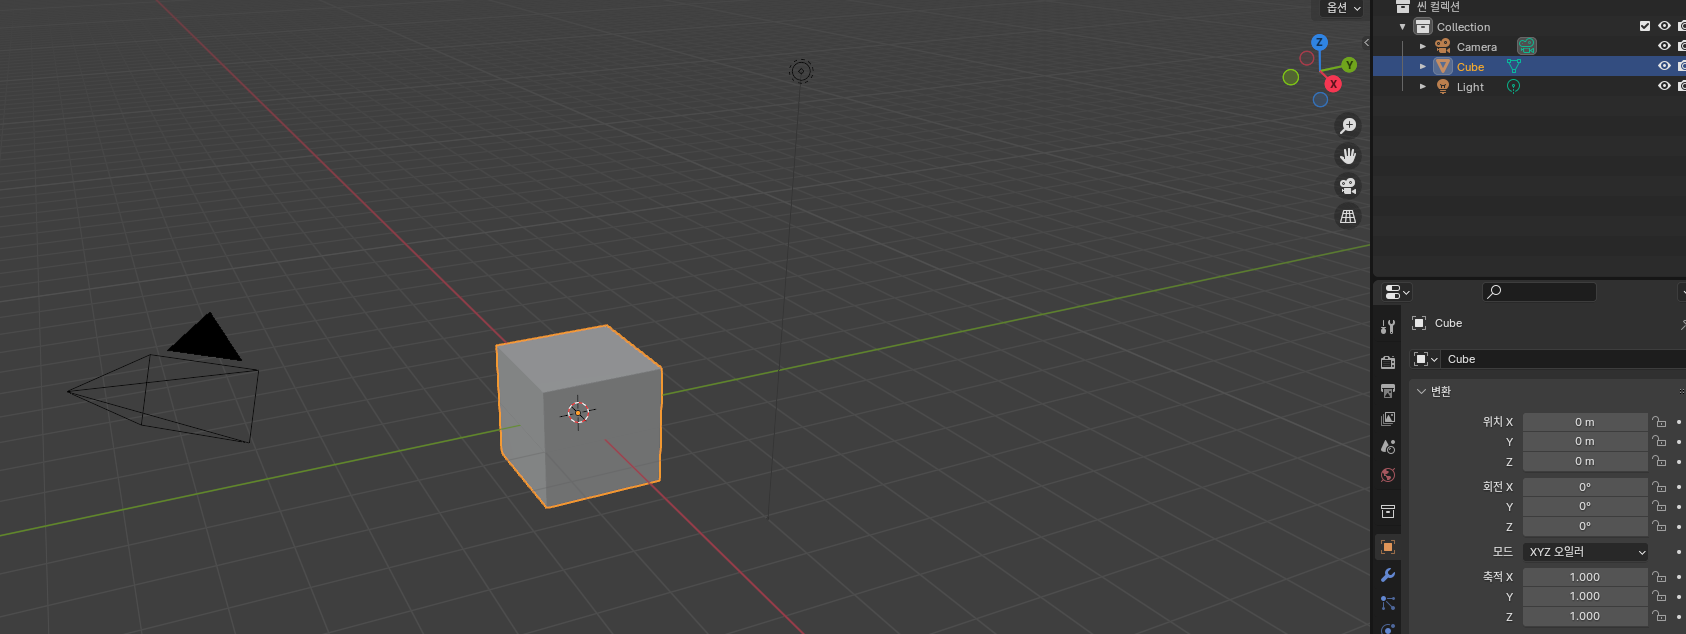
Task: Select the Light row in outliner
Action: [x=1529, y=86]
